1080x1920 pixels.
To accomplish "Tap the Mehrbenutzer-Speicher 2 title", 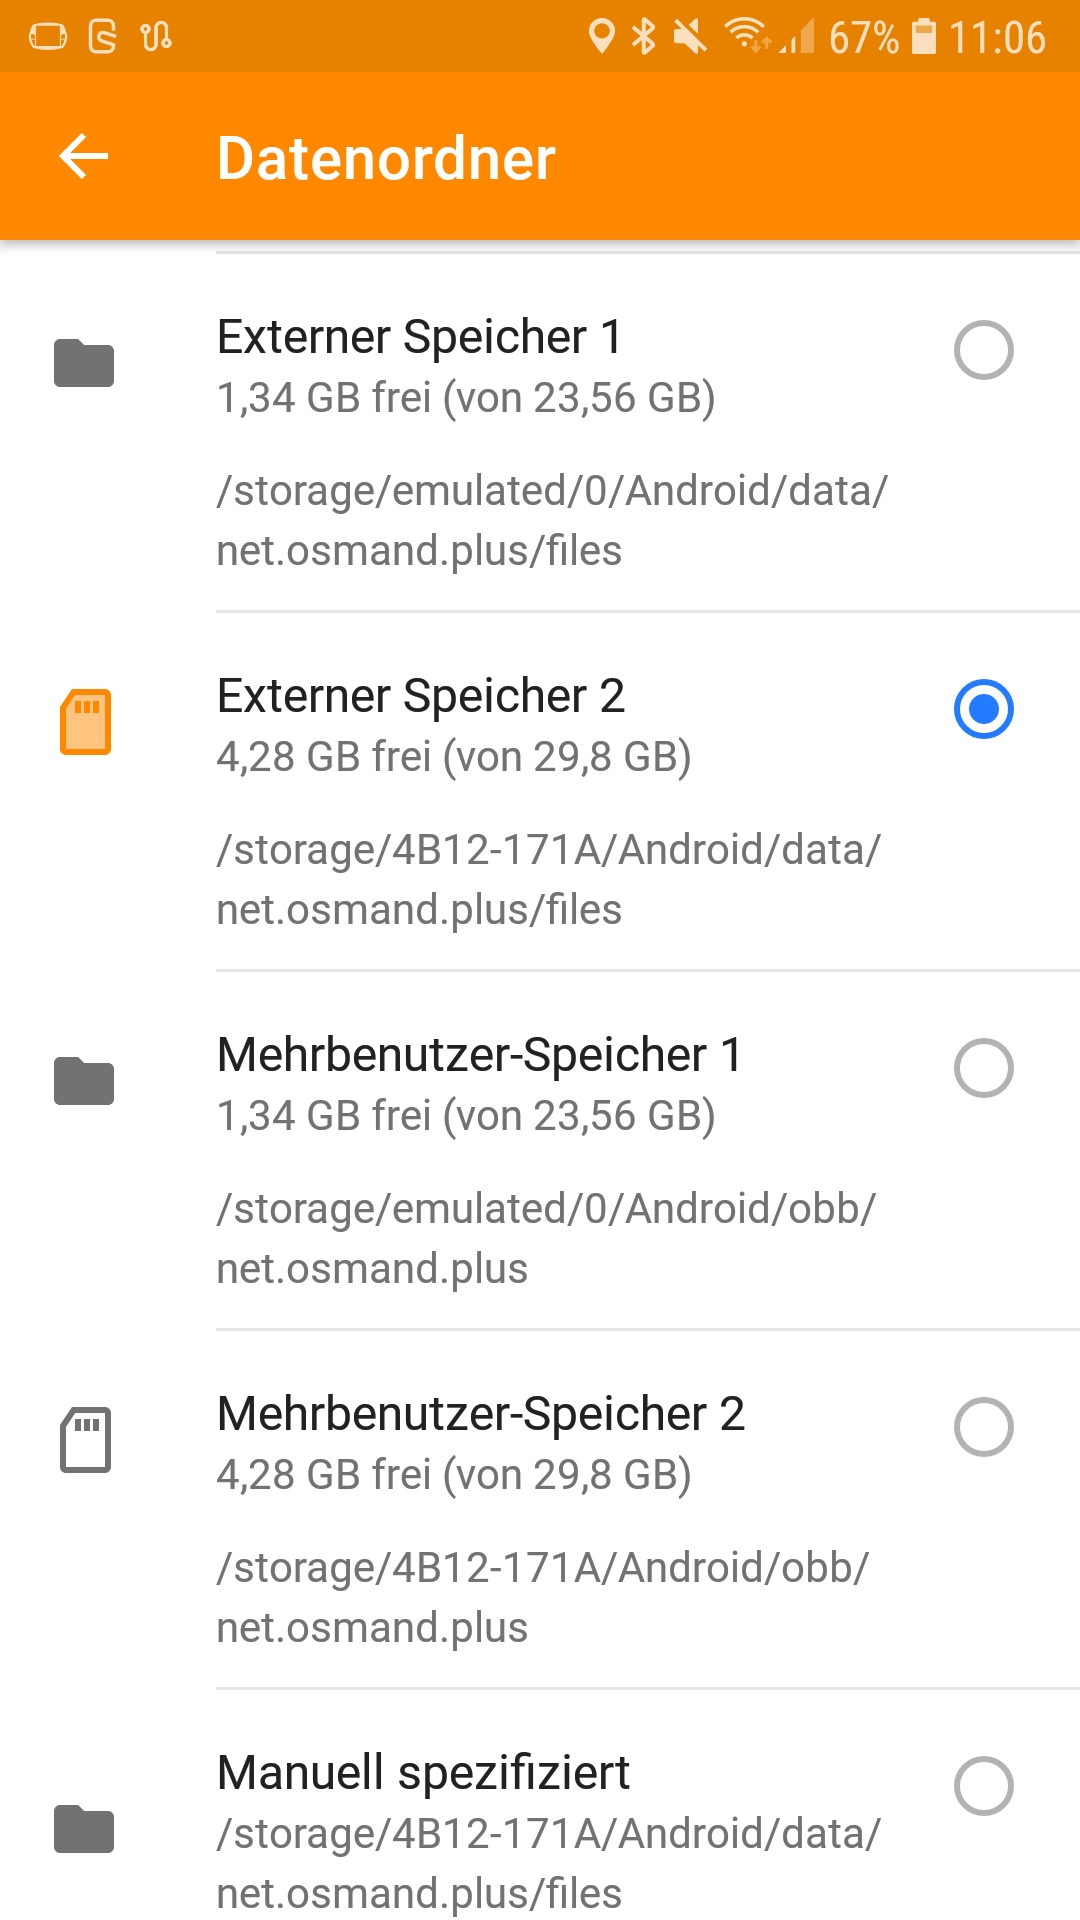I will (x=481, y=1414).
